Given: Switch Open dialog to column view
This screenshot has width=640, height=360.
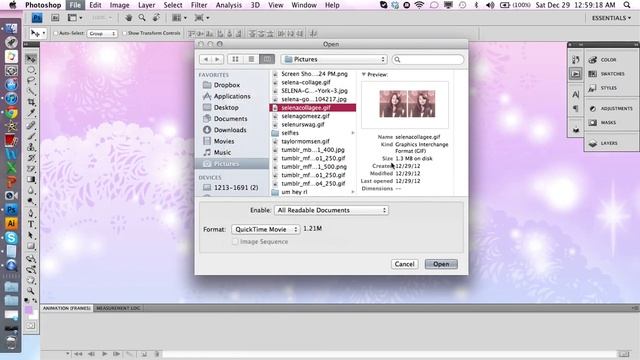Looking at the screenshot, I should tap(267, 59).
